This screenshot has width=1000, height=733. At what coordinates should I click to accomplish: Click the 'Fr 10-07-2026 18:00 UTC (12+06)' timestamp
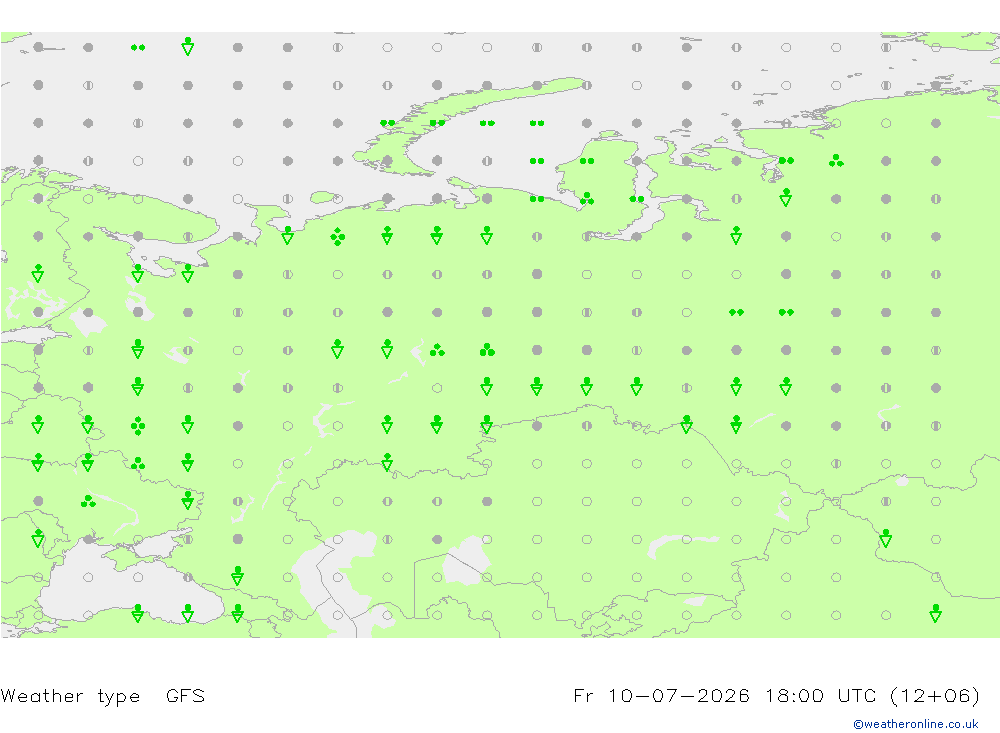776,695
